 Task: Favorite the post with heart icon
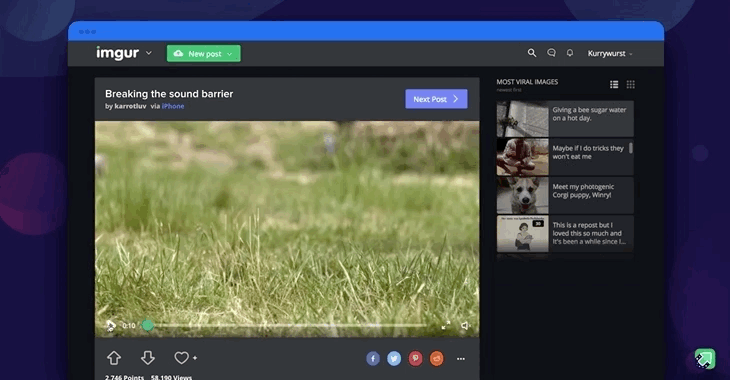(x=182, y=358)
